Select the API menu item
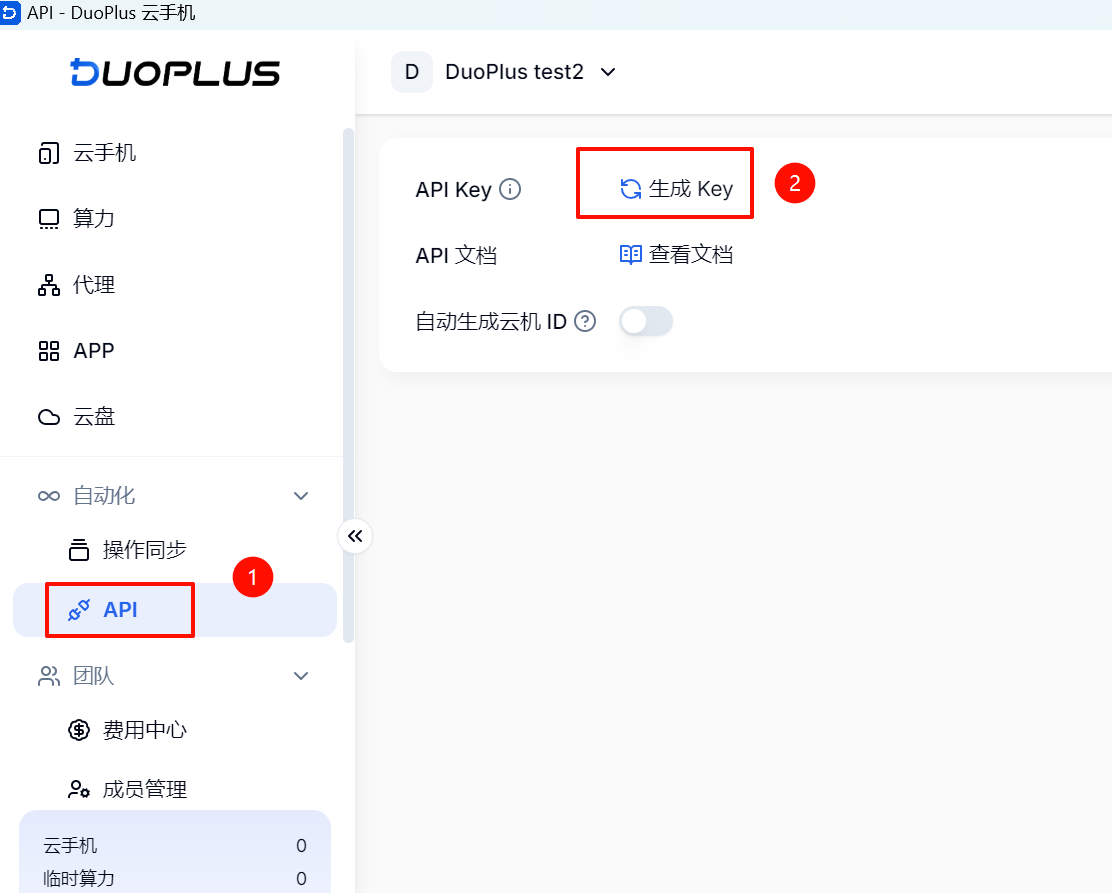 (x=174, y=610)
